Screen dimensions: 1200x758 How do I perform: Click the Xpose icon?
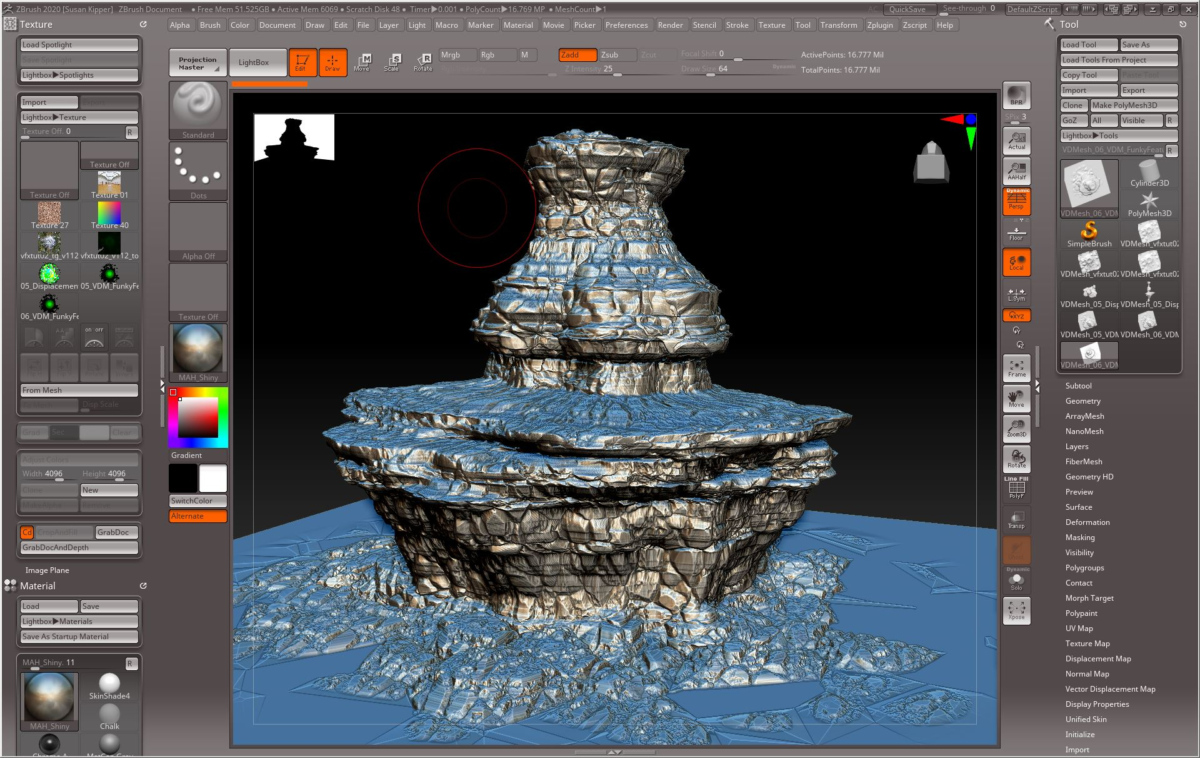pyautogui.click(x=1016, y=610)
